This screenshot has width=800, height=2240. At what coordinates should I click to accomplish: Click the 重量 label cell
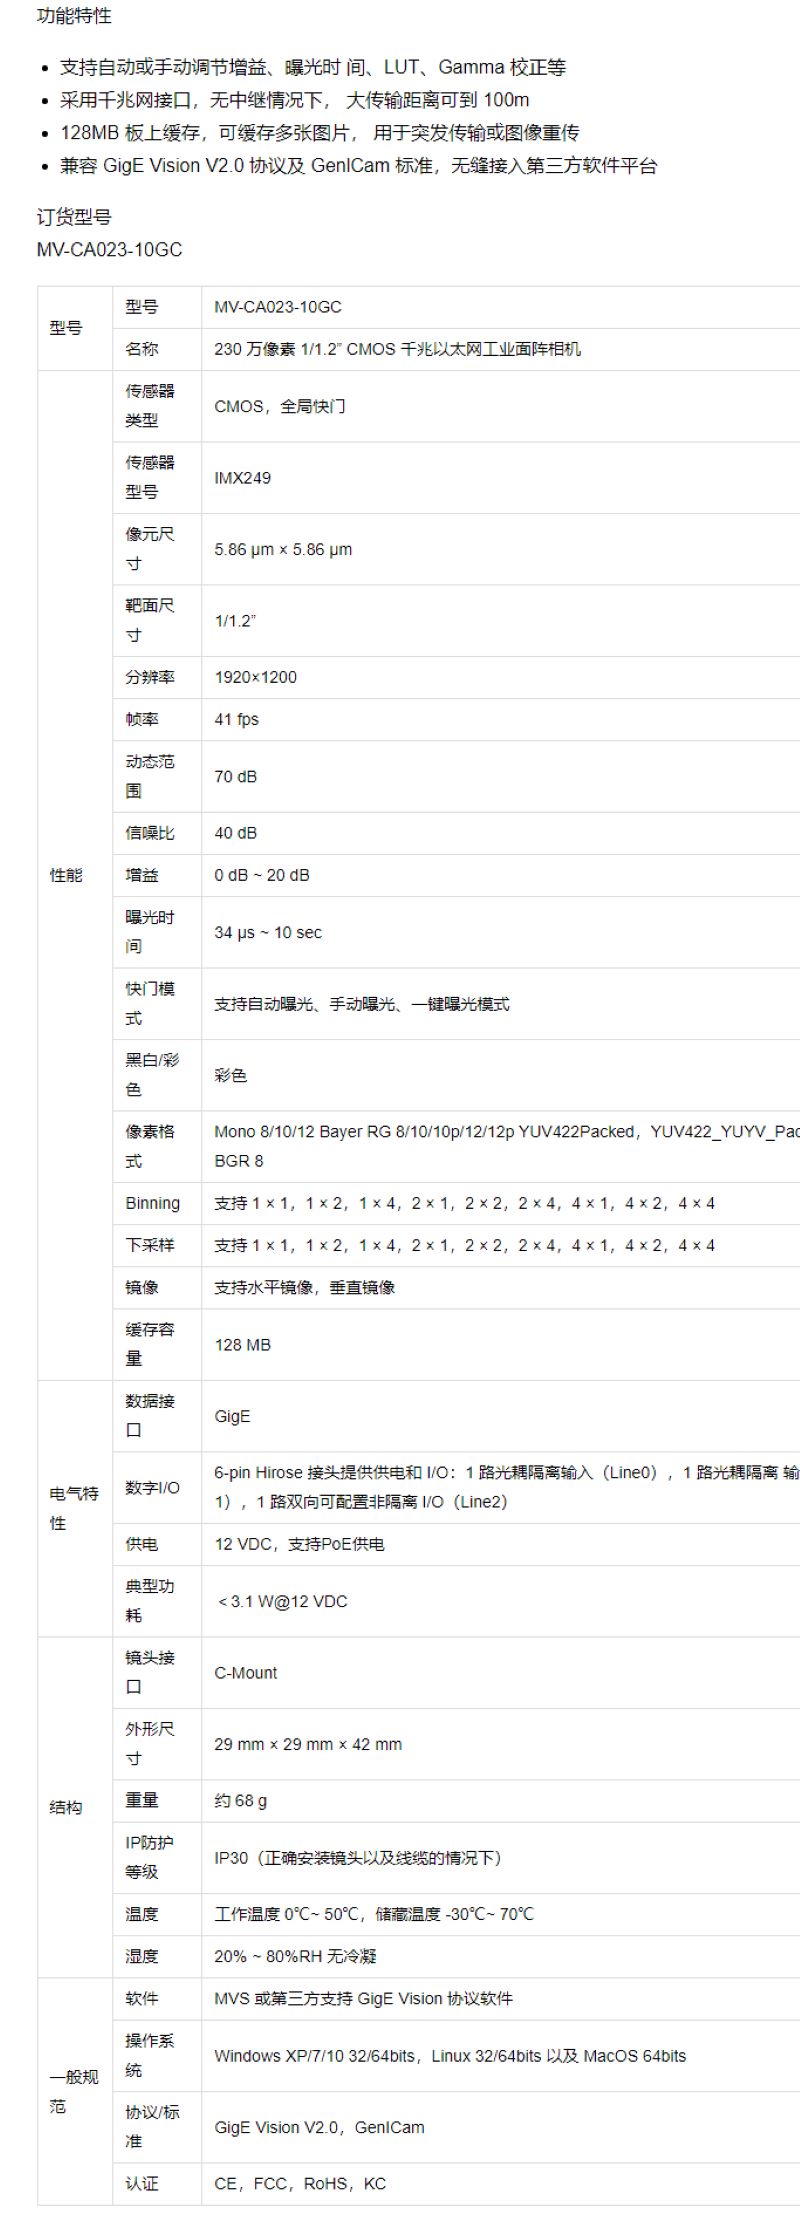pos(157,1801)
